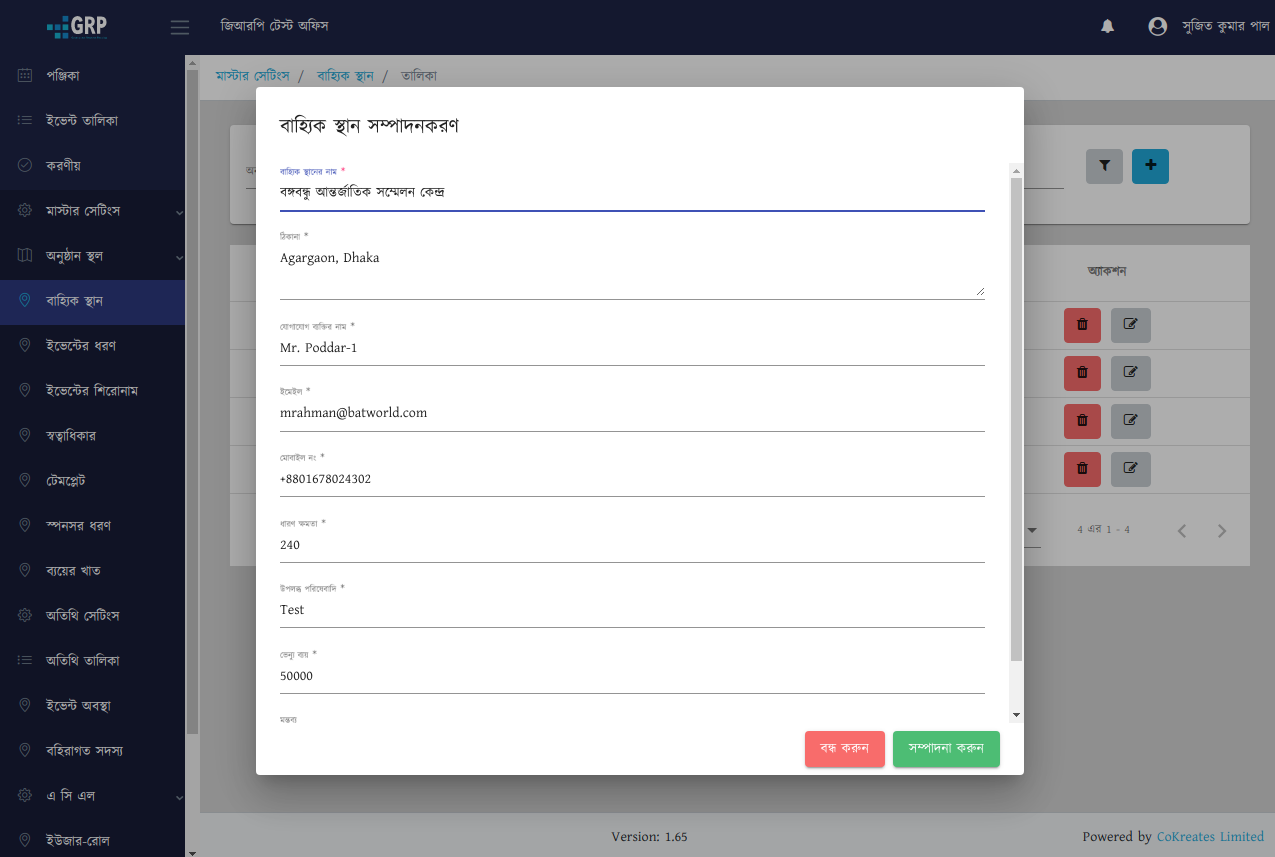
Task: Click the services field showing Test
Action: tap(632, 610)
